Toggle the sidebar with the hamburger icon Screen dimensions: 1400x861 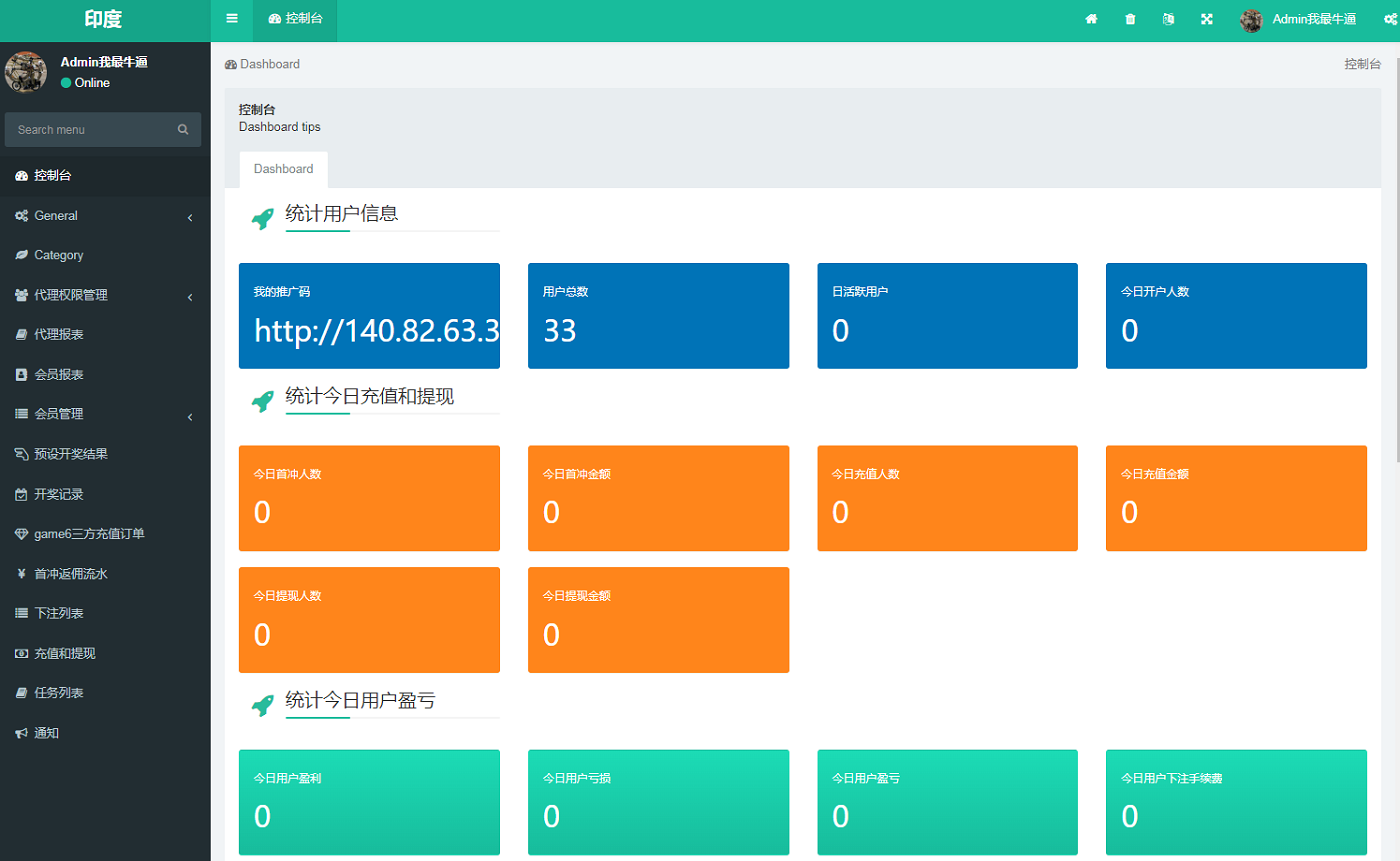[232, 19]
